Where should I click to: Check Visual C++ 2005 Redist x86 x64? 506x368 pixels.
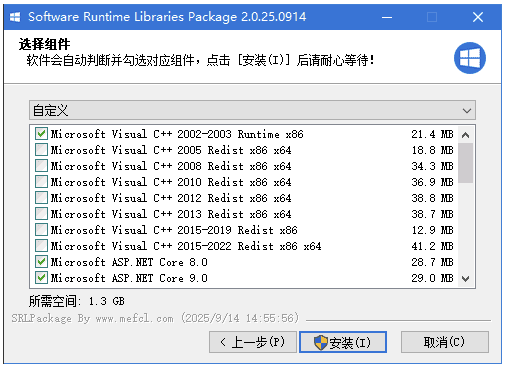coord(41,150)
